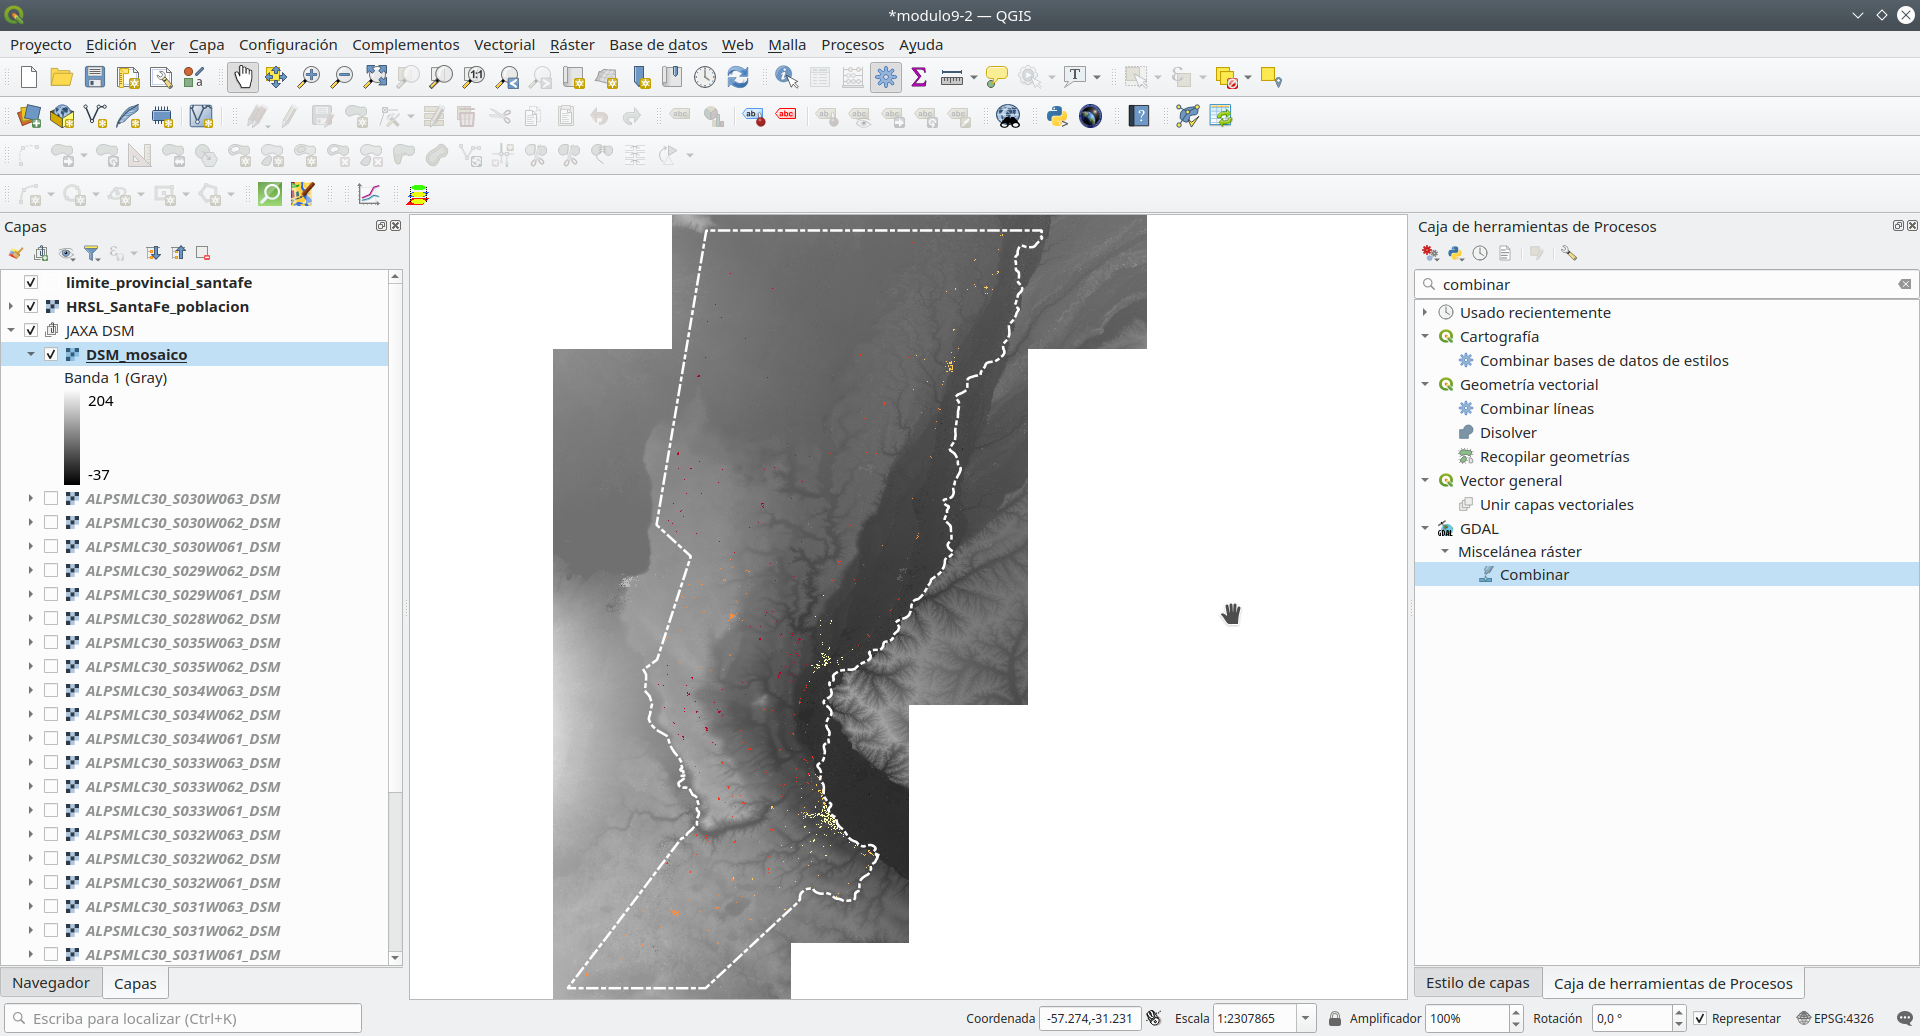
Task: Expand the HRSL_SantaFe_poblacion layer tree
Action: (11, 306)
